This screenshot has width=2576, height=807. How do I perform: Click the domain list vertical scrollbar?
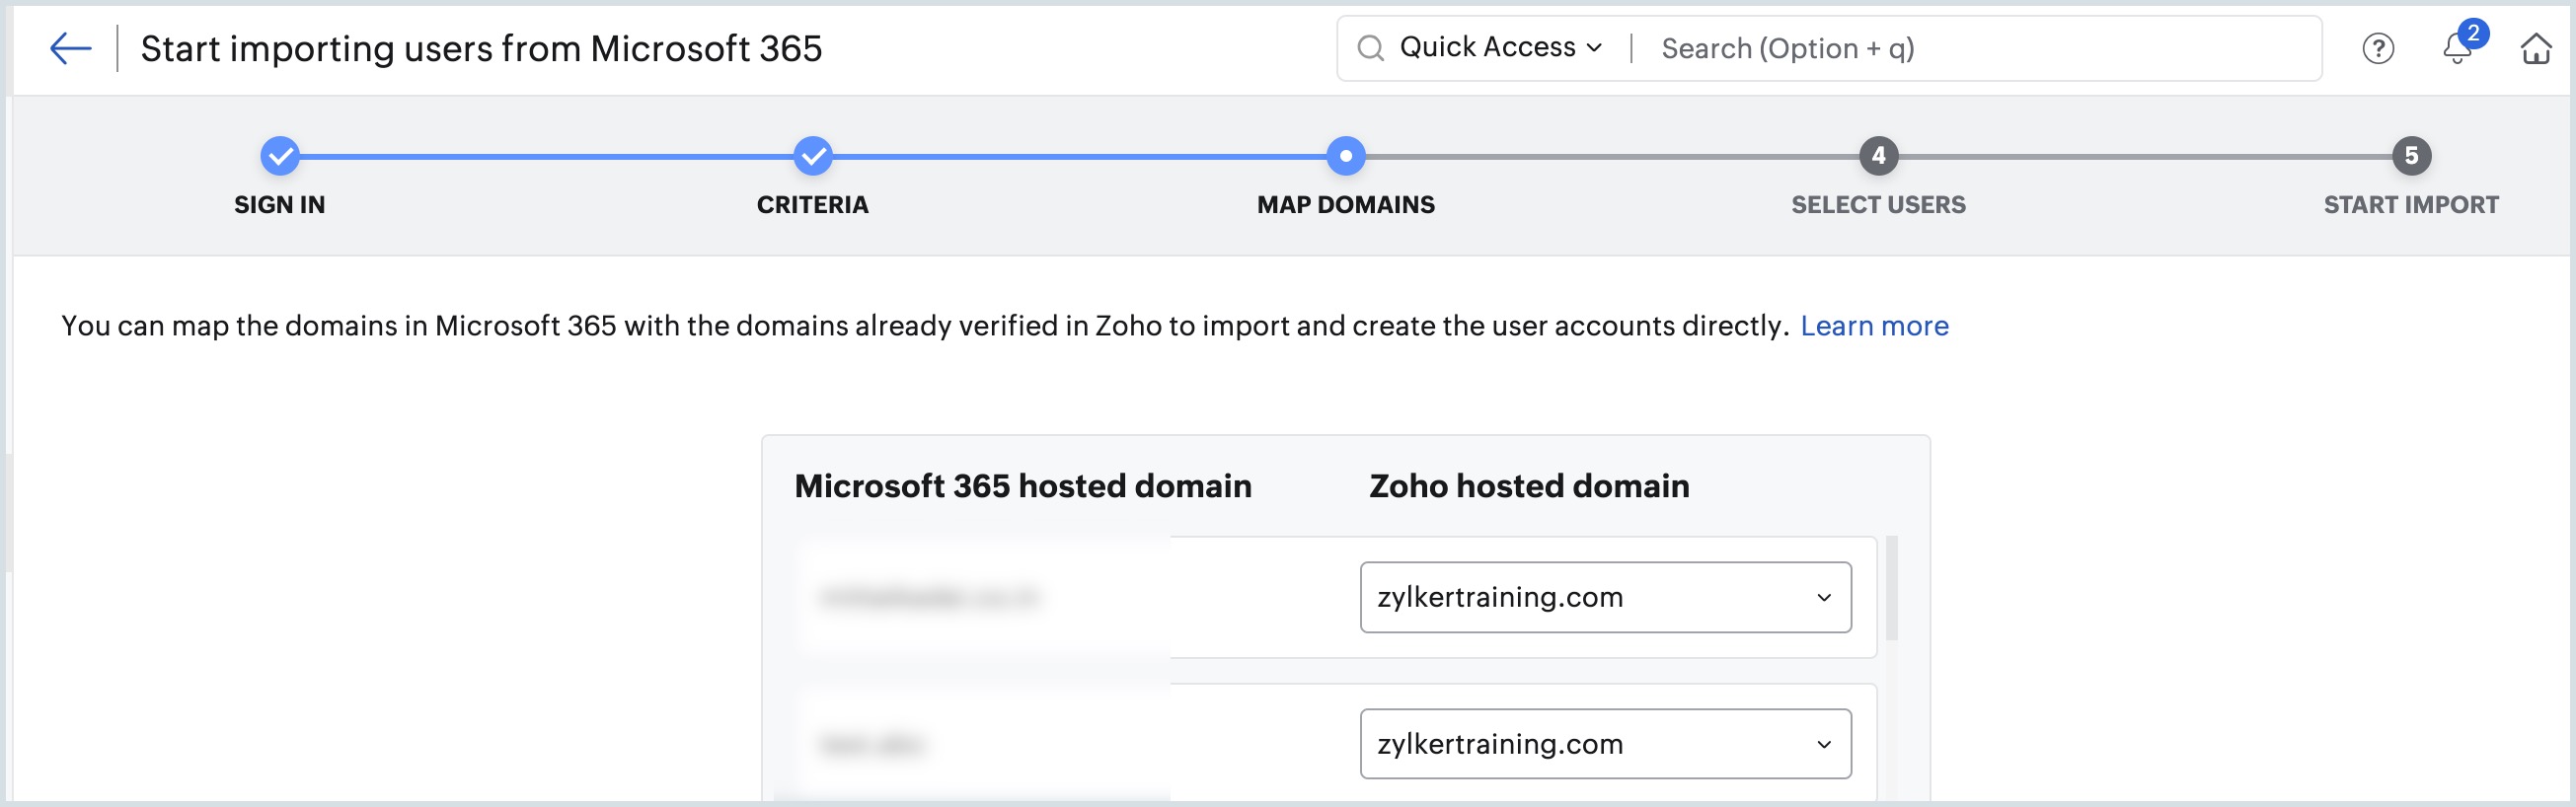pyautogui.click(x=1892, y=588)
